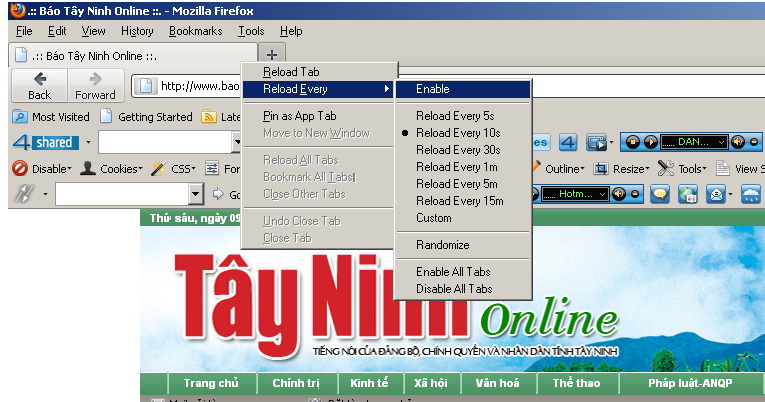Click the 4shared search input field

pyautogui.click(x=166, y=142)
